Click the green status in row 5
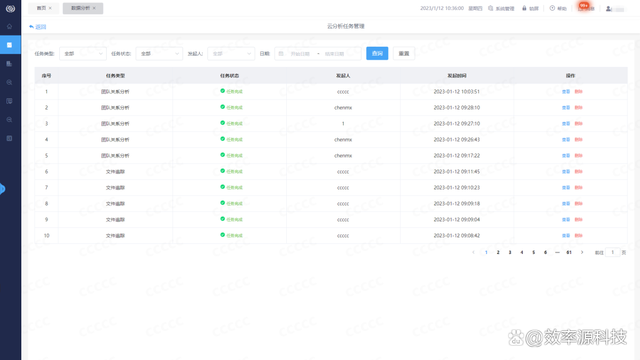 click(231, 156)
